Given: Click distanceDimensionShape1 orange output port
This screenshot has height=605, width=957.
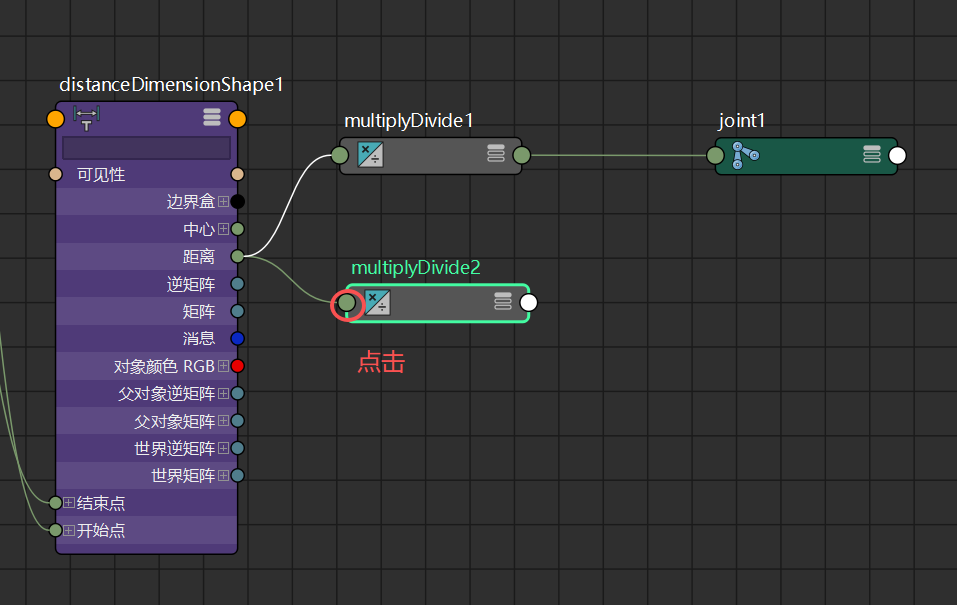Looking at the screenshot, I should 237,119.
